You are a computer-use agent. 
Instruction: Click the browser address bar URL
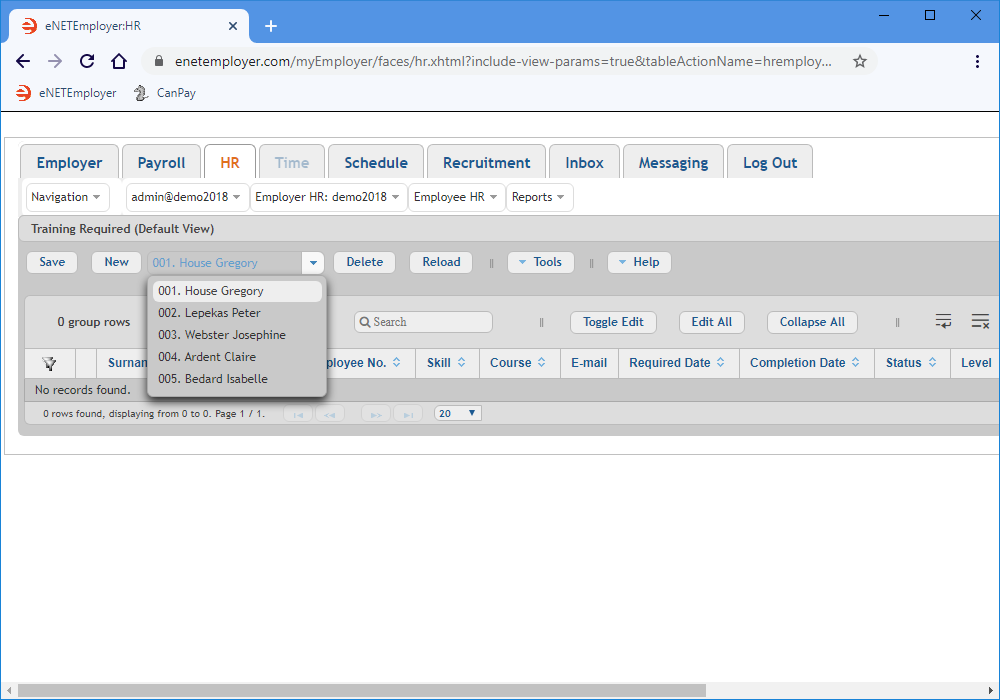503,61
